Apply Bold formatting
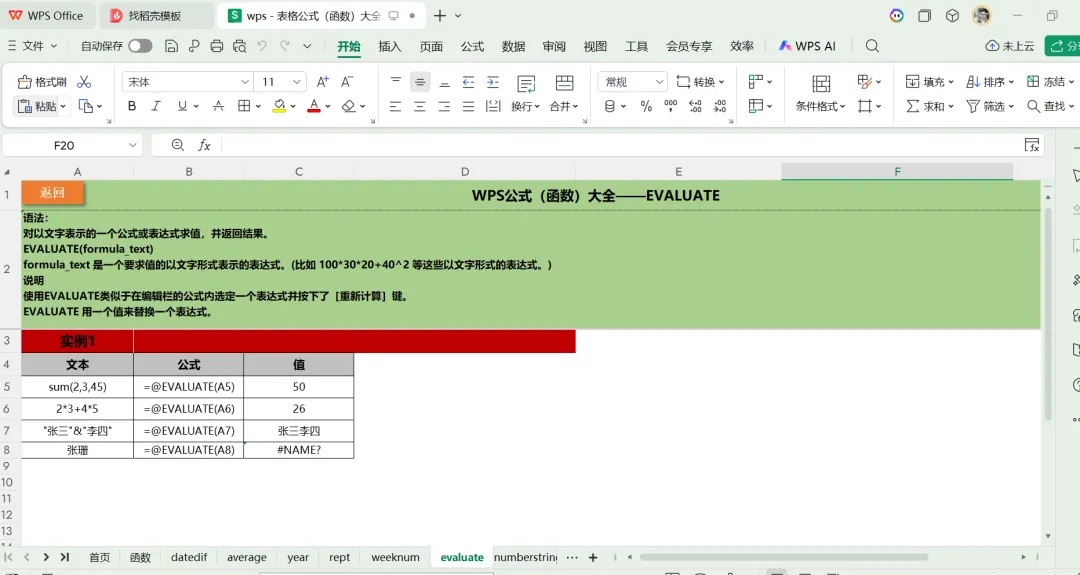The height and width of the screenshot is (575, 1080). (x=132, y=106)
